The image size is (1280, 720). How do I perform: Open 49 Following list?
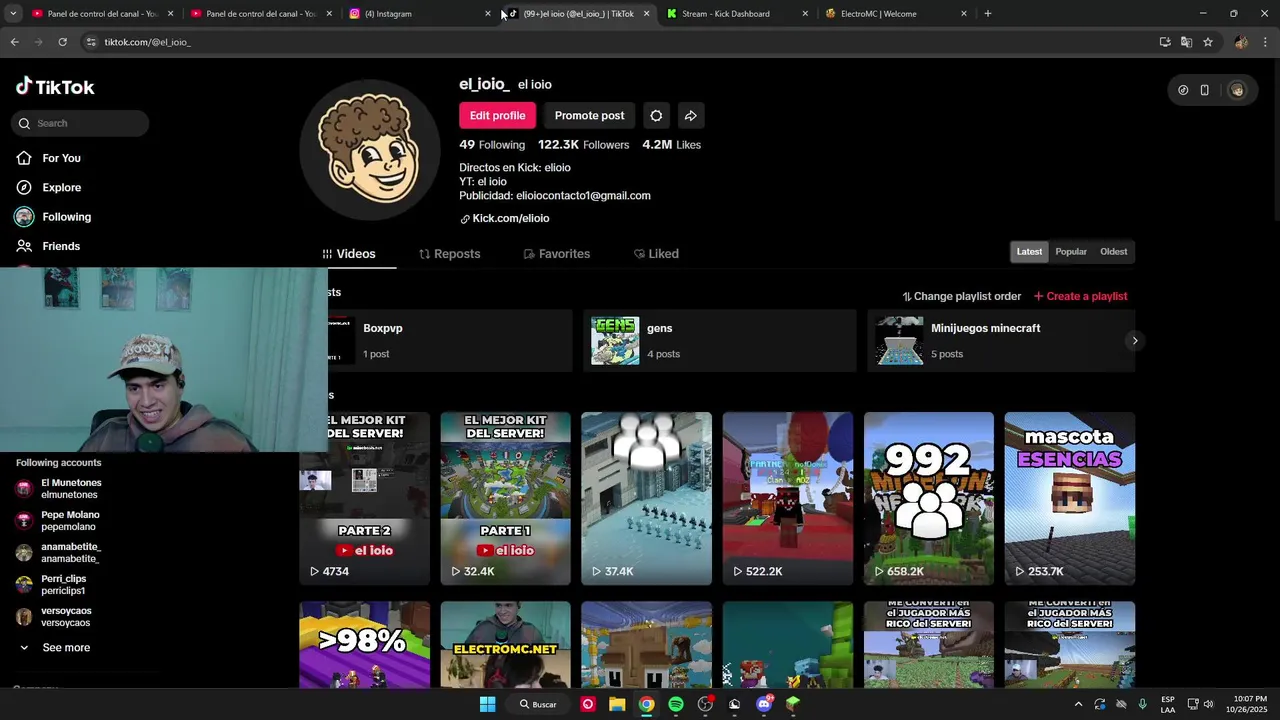(x=492, y=145)
